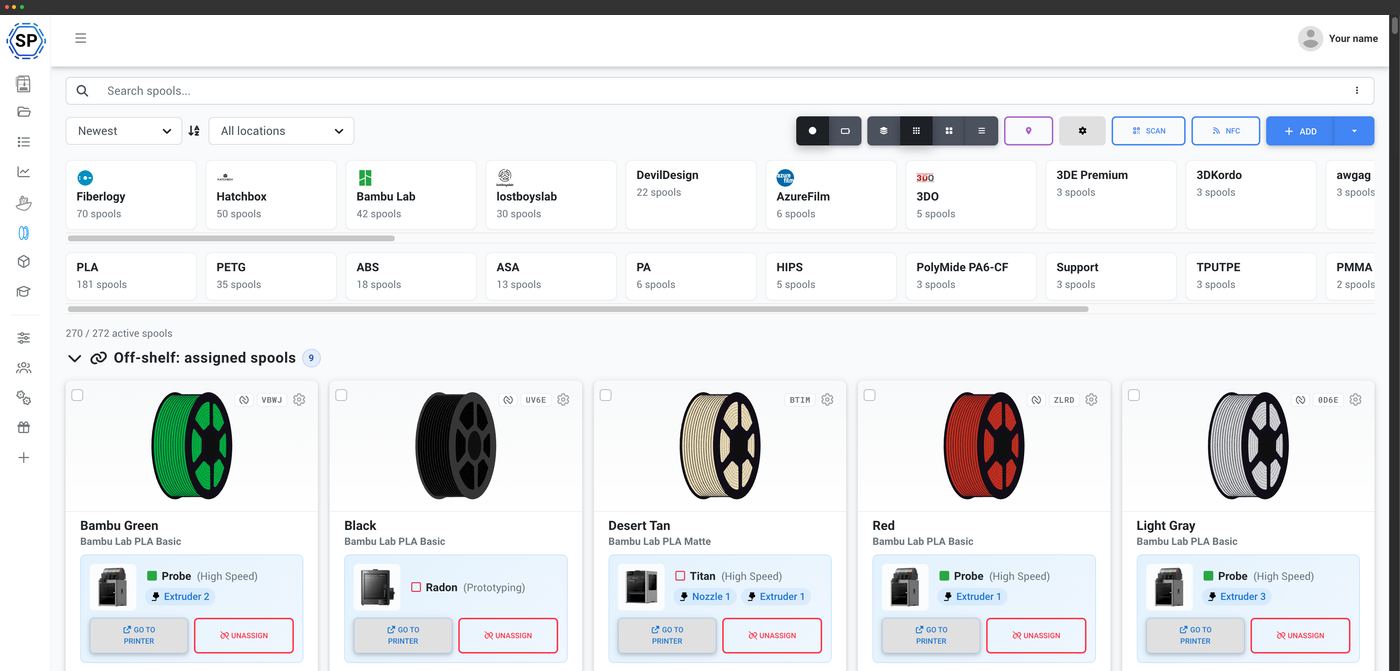Open the users group icon in sidebar

point(24,368)
